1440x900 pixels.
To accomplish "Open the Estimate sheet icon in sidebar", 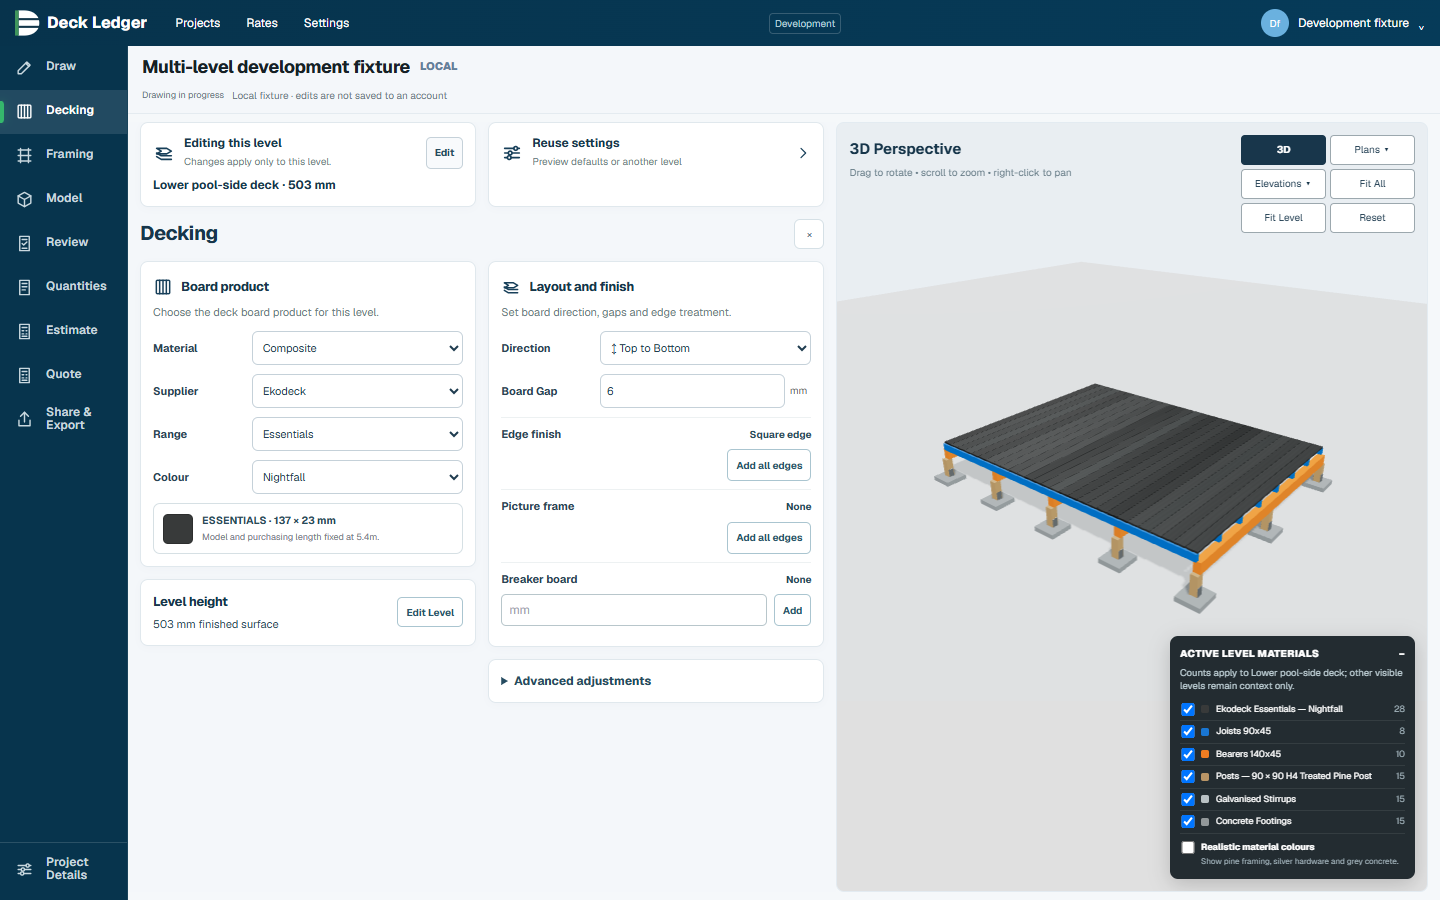I will click(25, 331).
